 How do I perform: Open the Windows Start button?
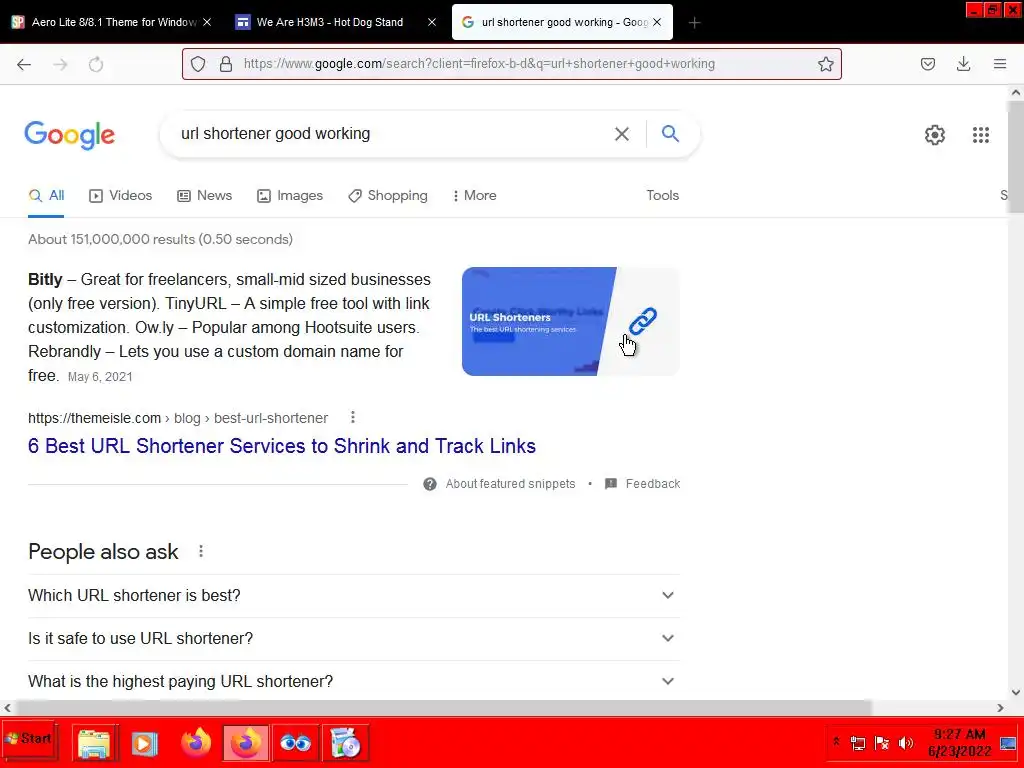pos(29,741)
